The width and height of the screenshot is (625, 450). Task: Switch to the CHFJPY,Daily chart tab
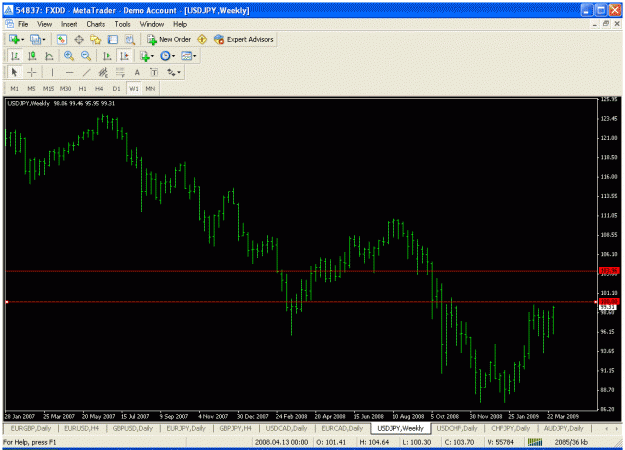[x=511, y=428]
